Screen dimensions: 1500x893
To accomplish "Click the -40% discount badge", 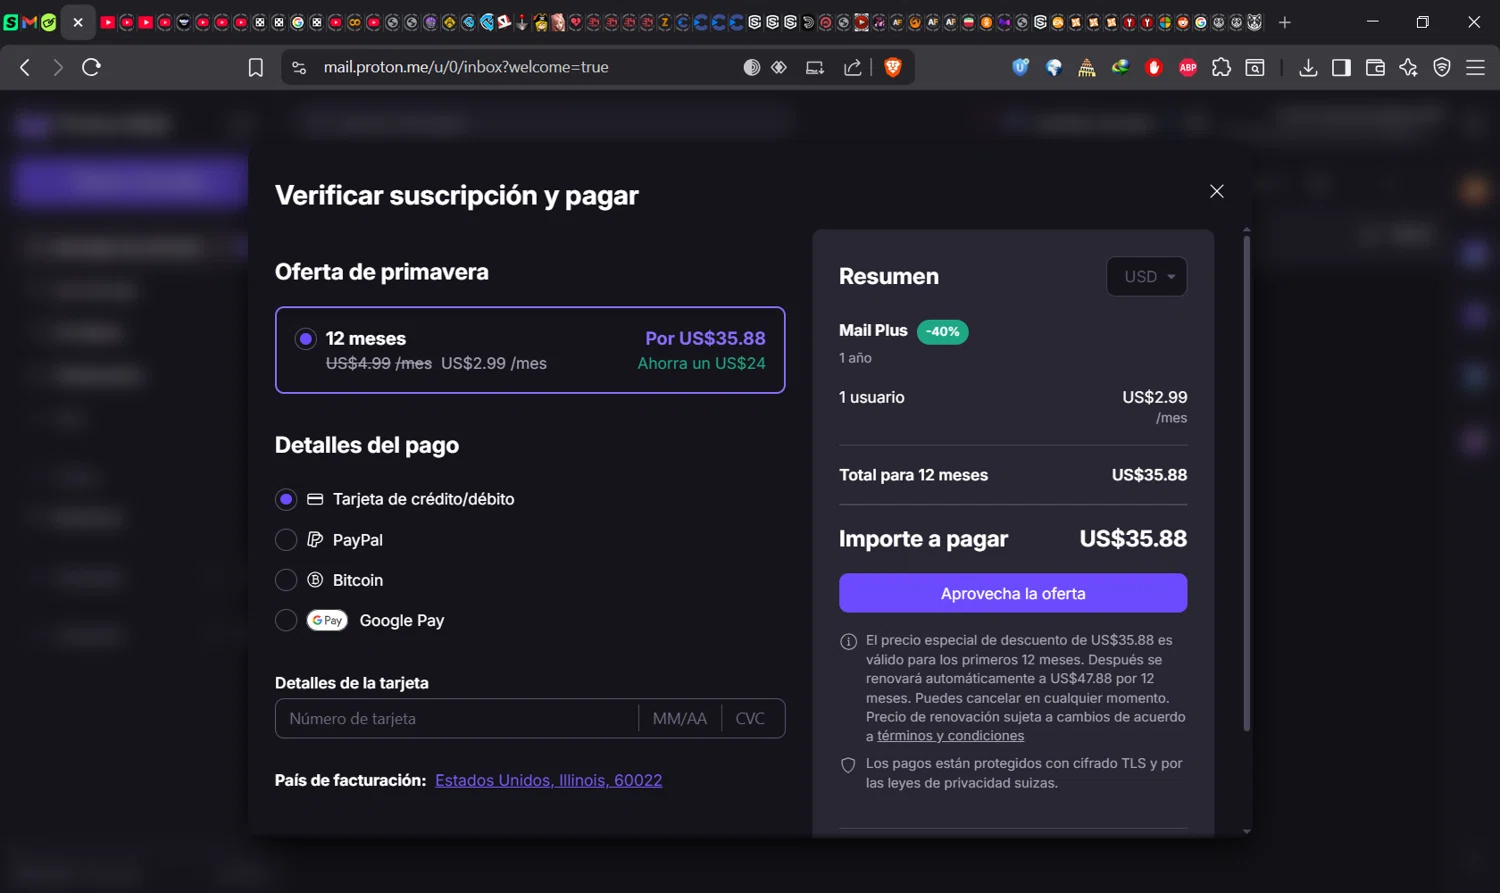I will tap(942, 331).
